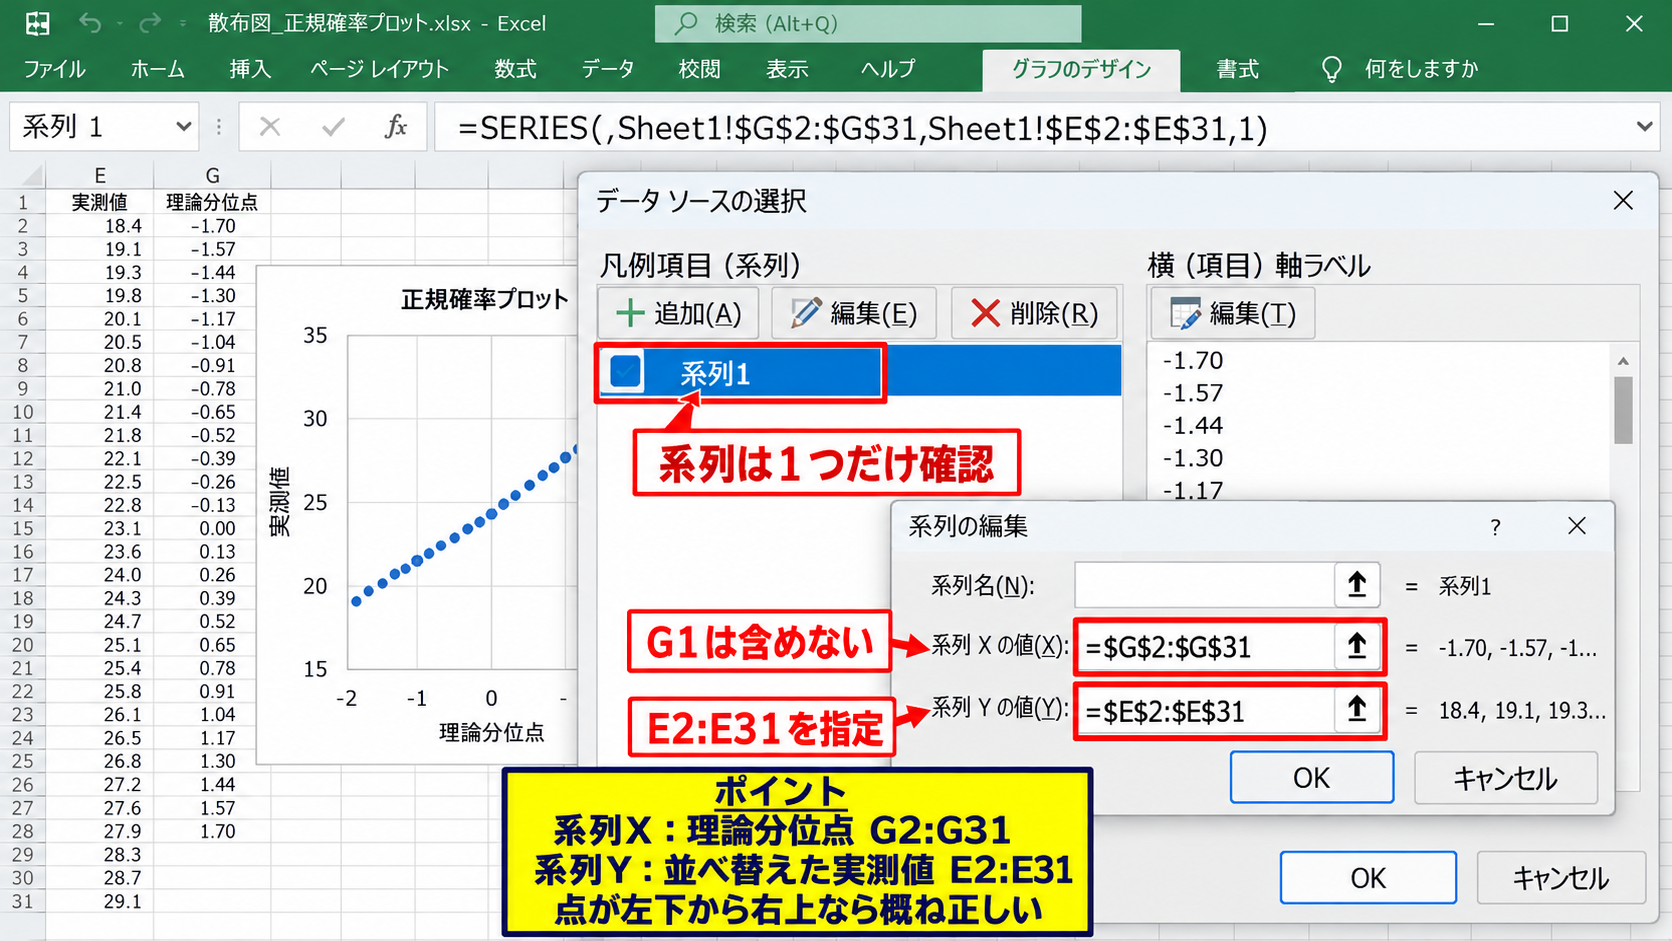
Task: Confirm 系列の編集 dialog with OK
Action: 1311,777
